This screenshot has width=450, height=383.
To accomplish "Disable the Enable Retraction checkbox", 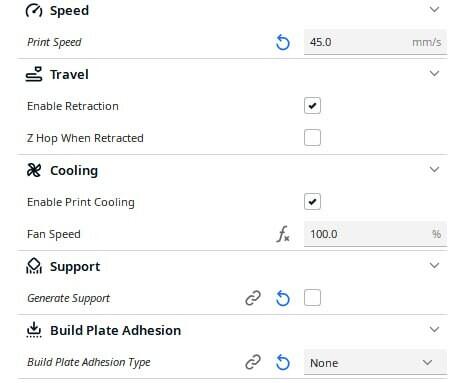I will tap(312, 106).
